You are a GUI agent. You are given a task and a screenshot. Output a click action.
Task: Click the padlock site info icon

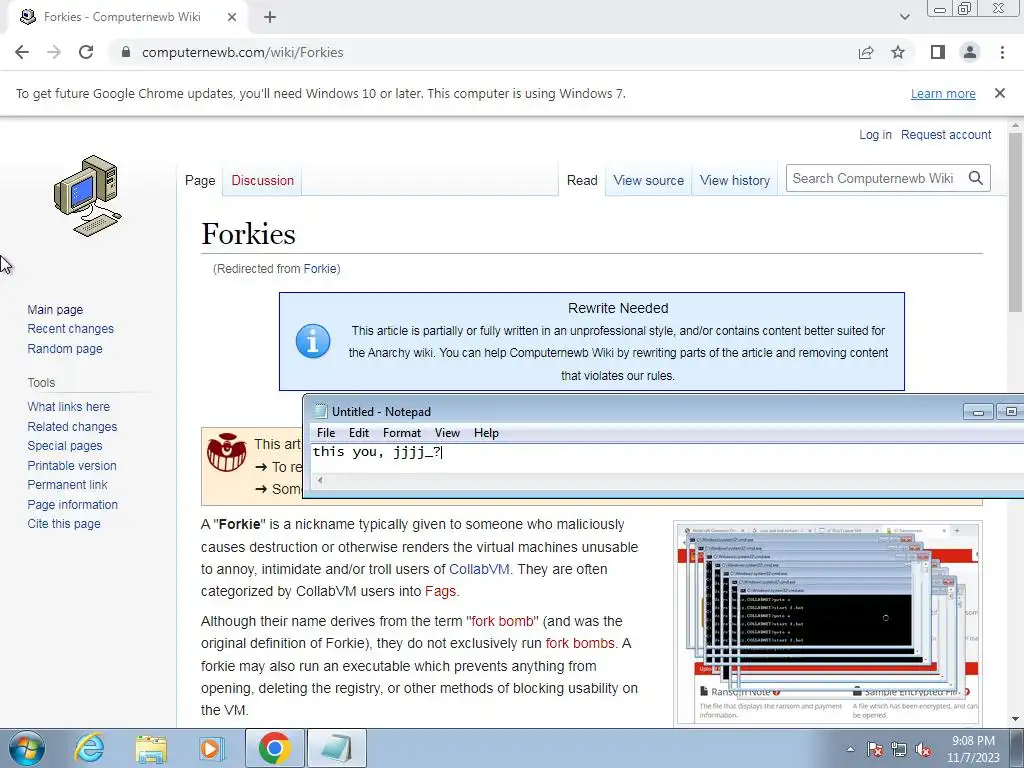coord(126,52)
